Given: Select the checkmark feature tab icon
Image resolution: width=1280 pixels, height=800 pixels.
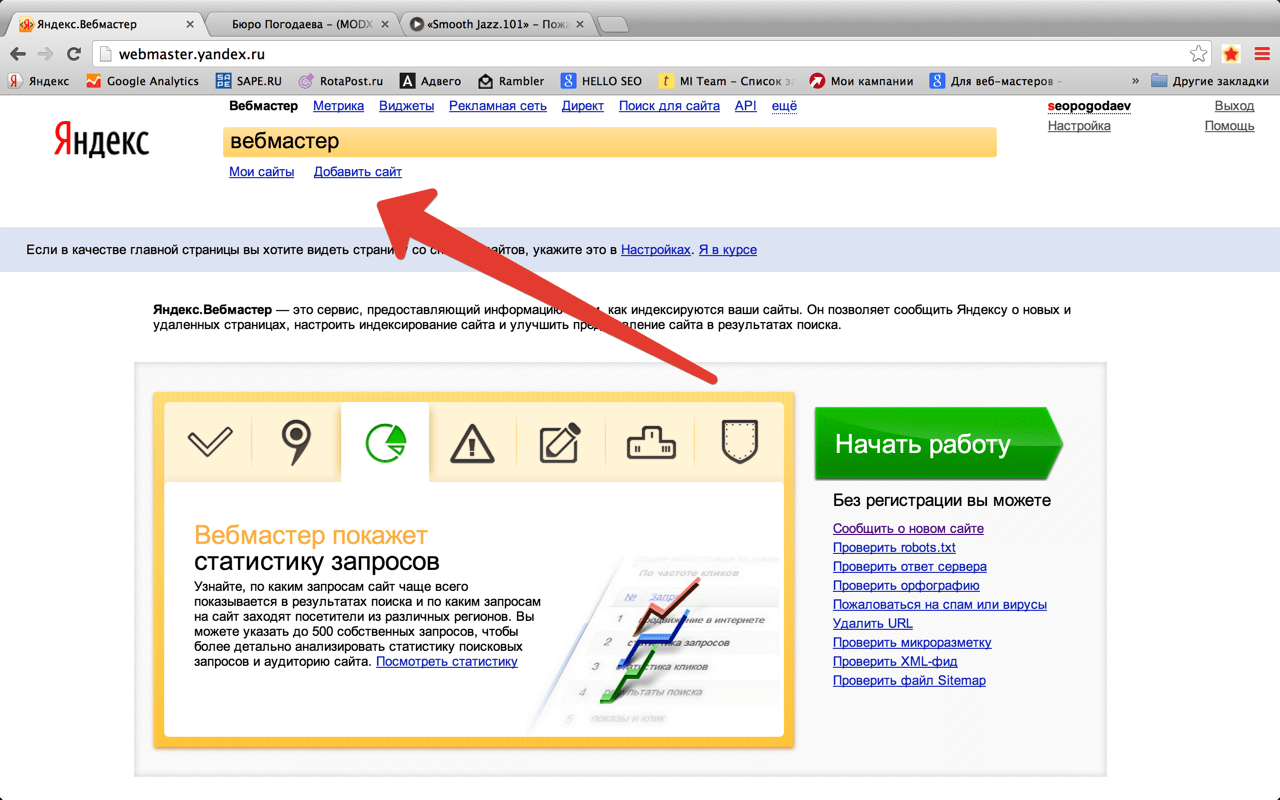Looking at the screenshot, I should tap(210, 441).
